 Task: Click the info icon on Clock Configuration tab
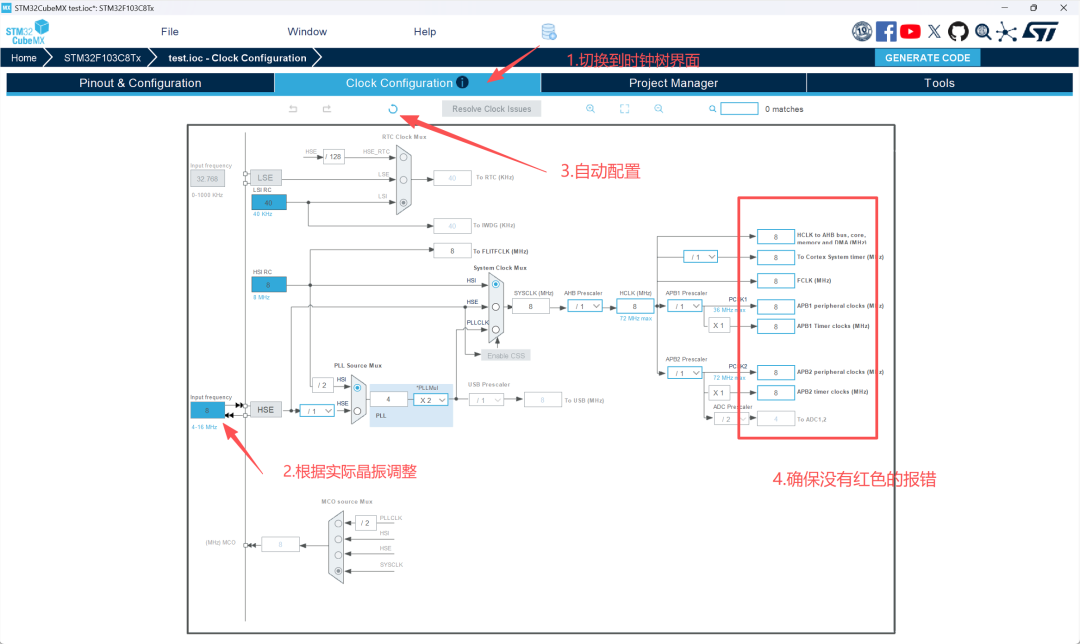pos(462,83)
